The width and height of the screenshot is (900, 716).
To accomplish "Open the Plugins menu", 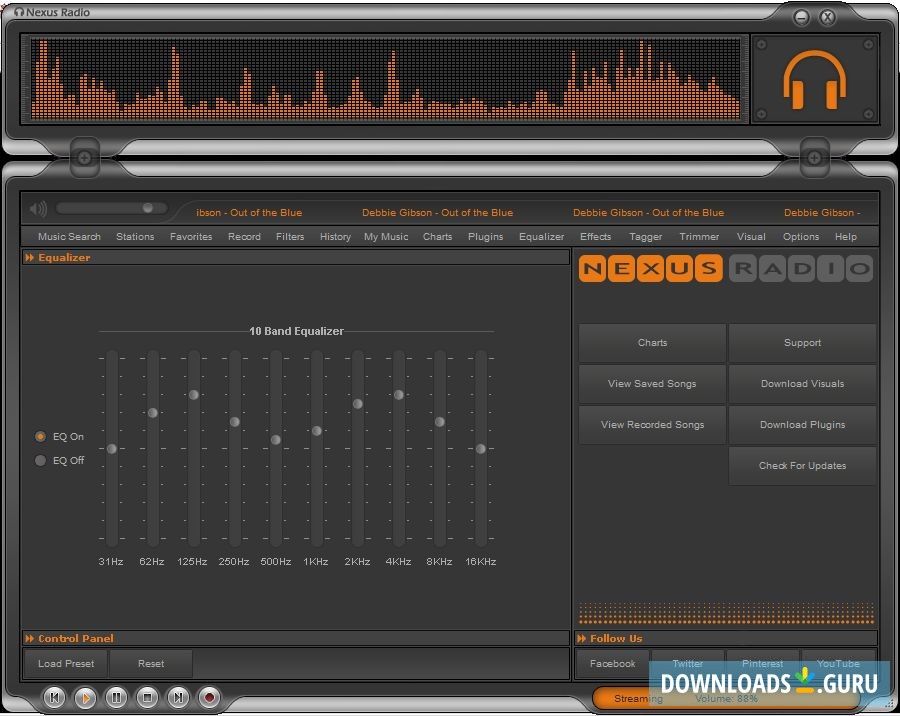I will click(x=485, y=236).
